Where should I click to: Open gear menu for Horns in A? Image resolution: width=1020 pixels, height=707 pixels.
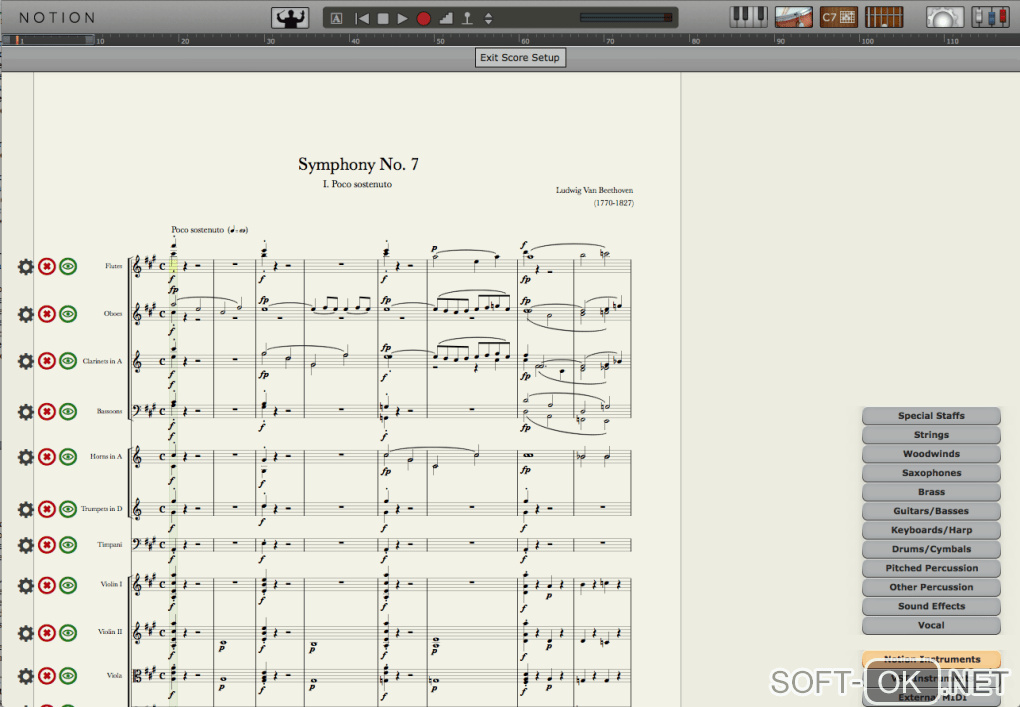coord(25,457)
